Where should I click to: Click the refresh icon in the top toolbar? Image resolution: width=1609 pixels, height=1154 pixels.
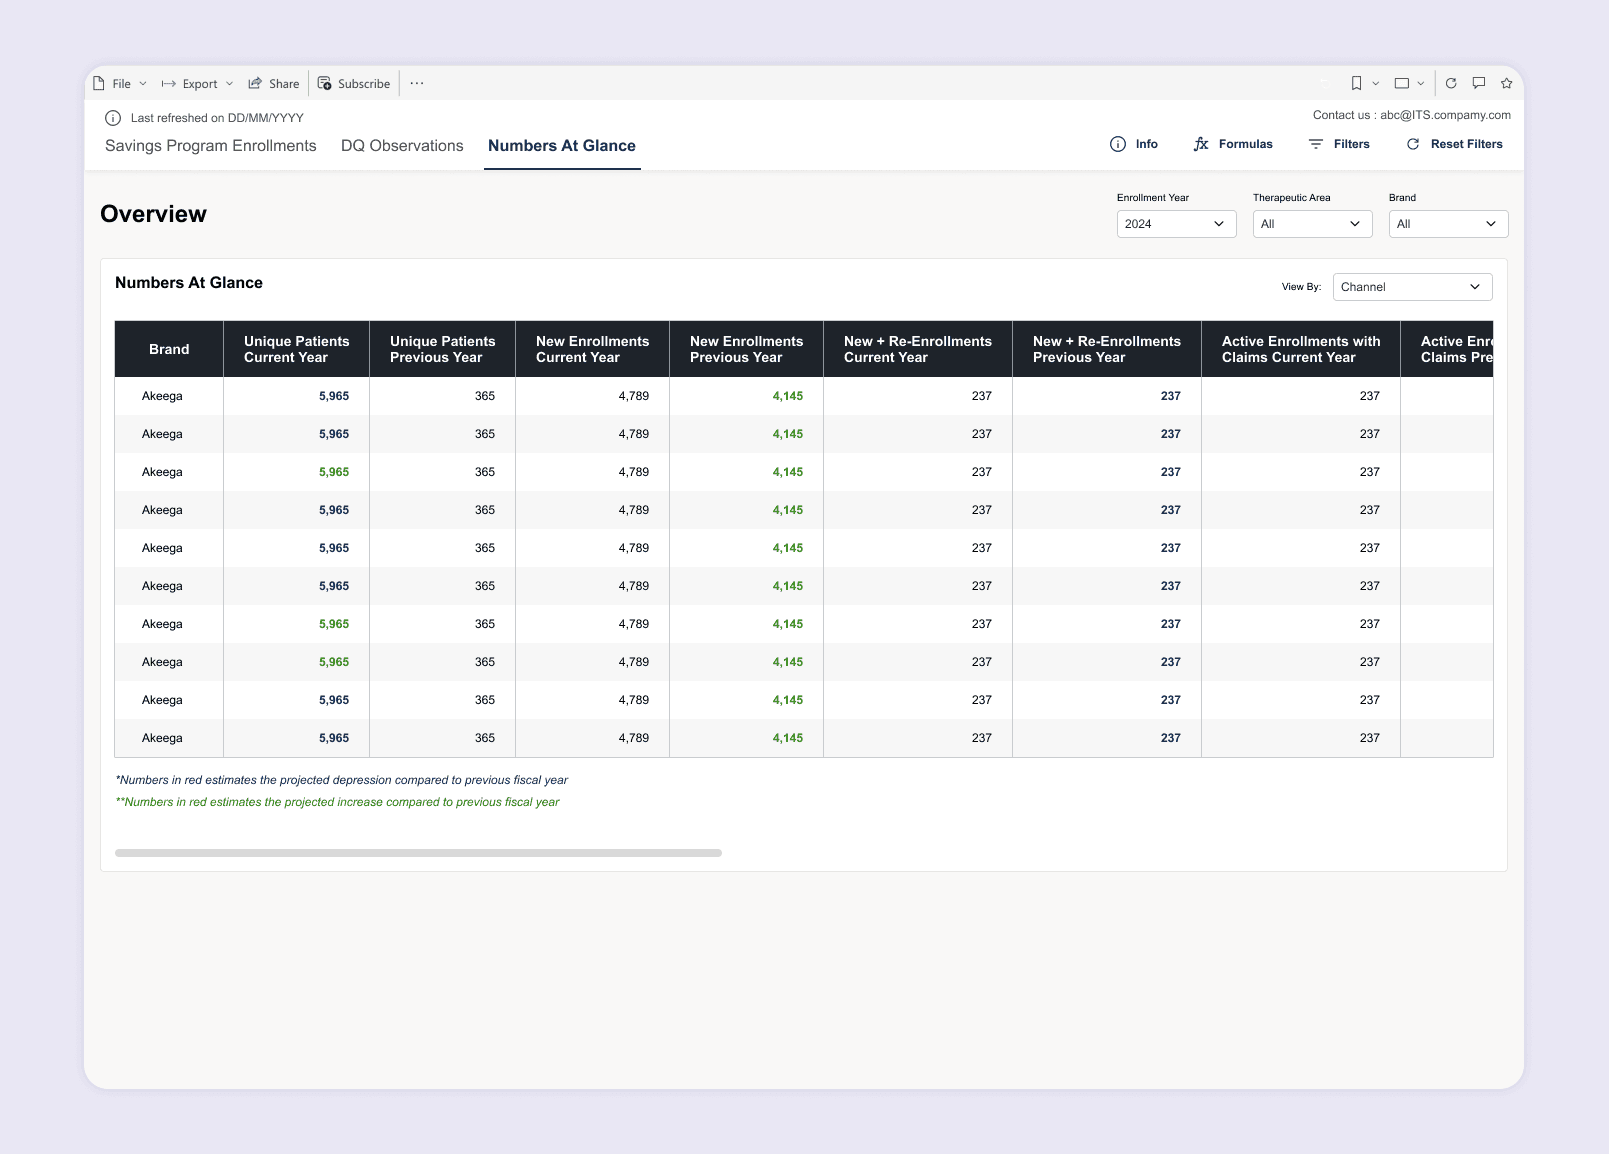coord(1451,83)
